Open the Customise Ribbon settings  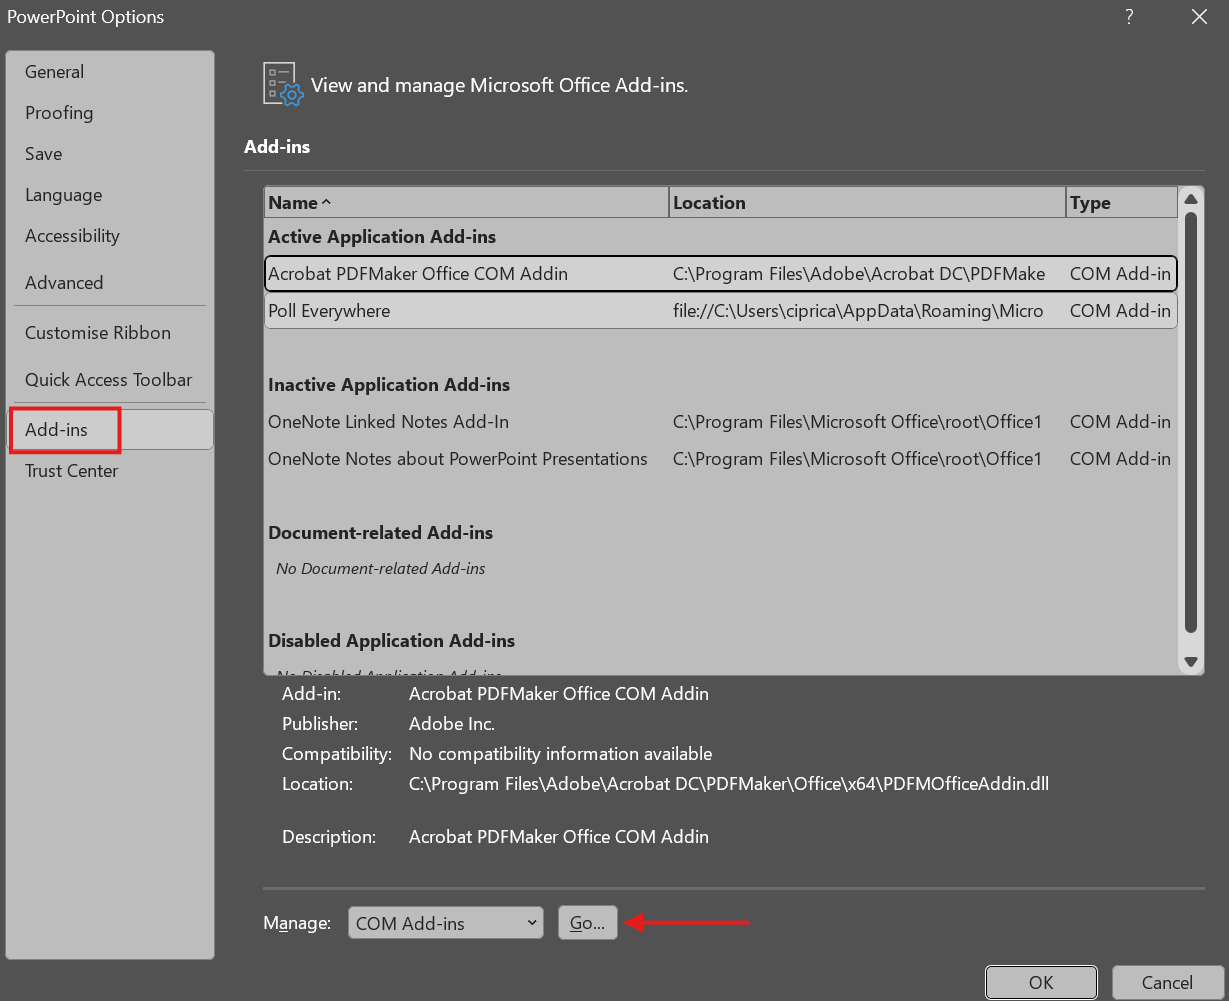[97, 332]
